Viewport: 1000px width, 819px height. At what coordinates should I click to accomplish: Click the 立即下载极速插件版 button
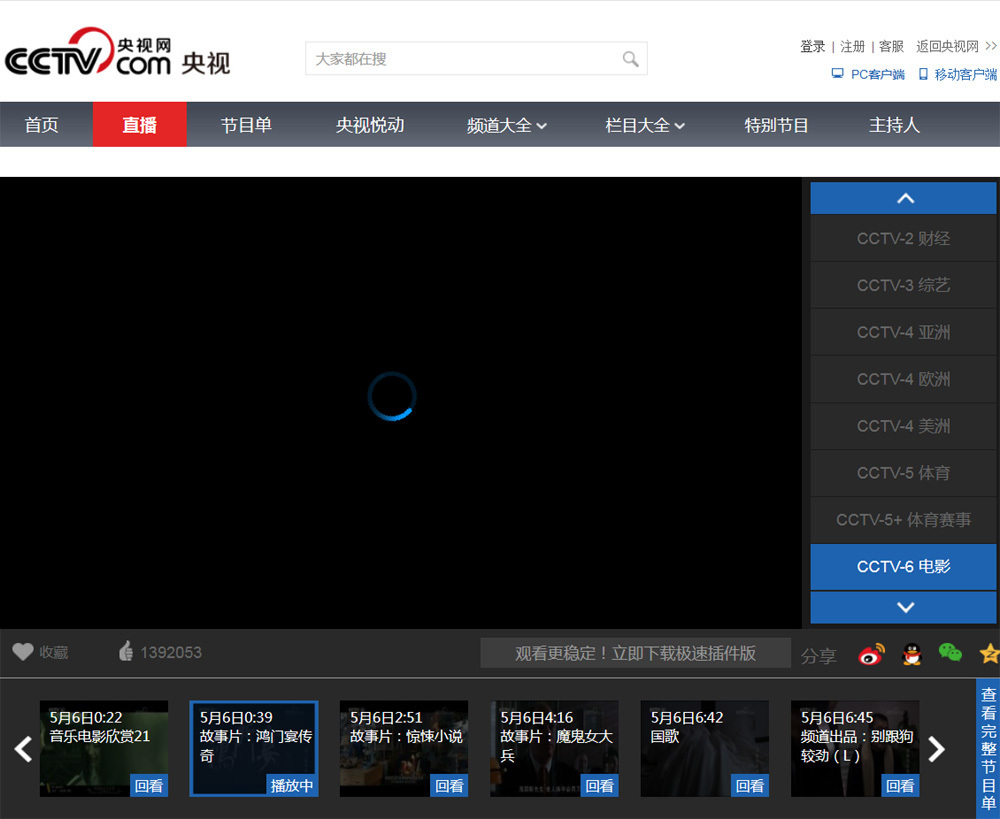[635, 652]
